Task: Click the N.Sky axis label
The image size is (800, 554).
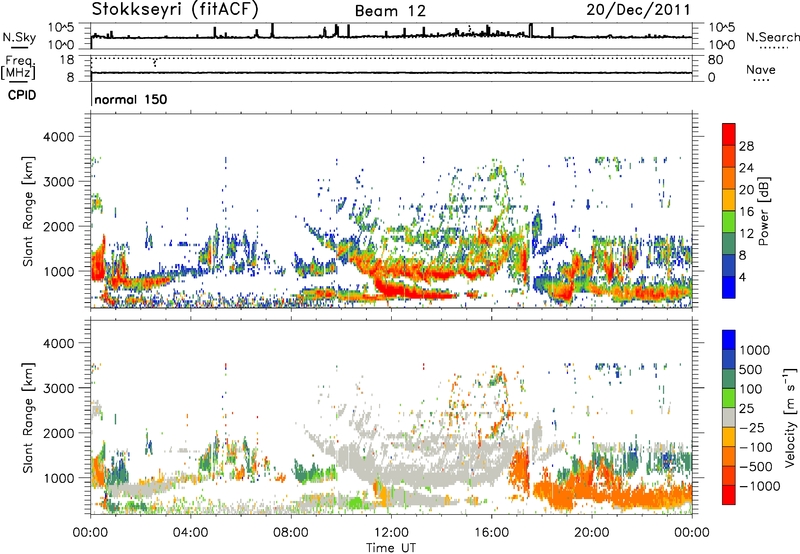Action: [x=19, y=37]
